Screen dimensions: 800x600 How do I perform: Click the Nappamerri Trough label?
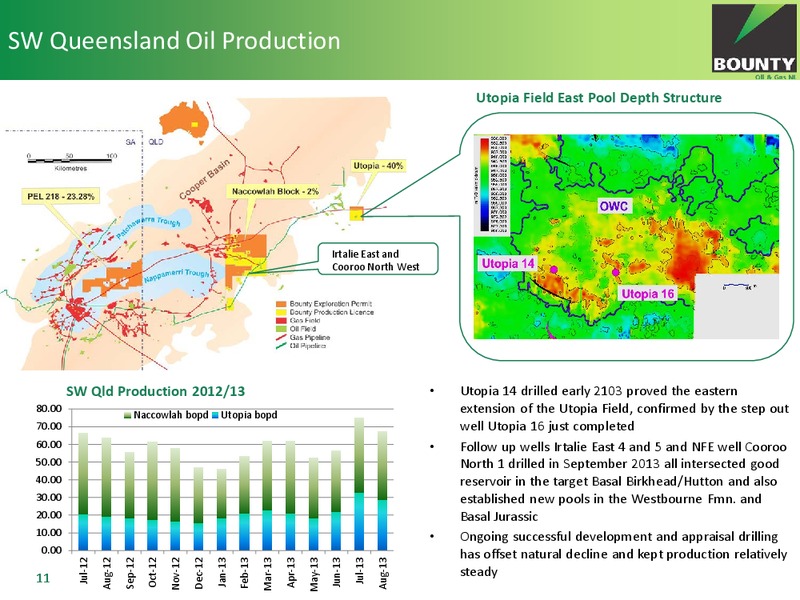(177, 276)
